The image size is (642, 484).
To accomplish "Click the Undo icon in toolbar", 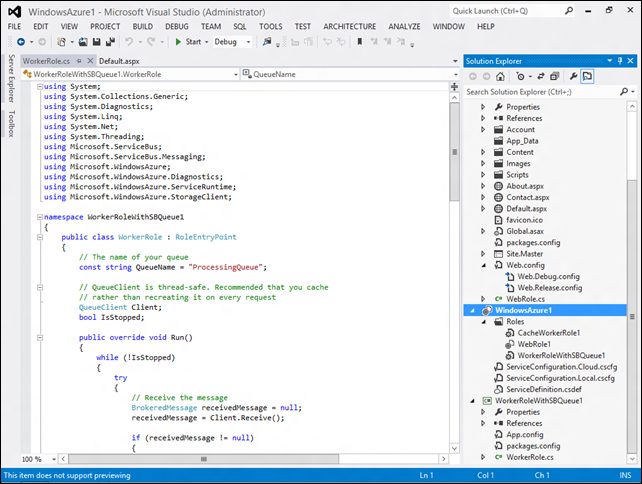I will point(129,42).
